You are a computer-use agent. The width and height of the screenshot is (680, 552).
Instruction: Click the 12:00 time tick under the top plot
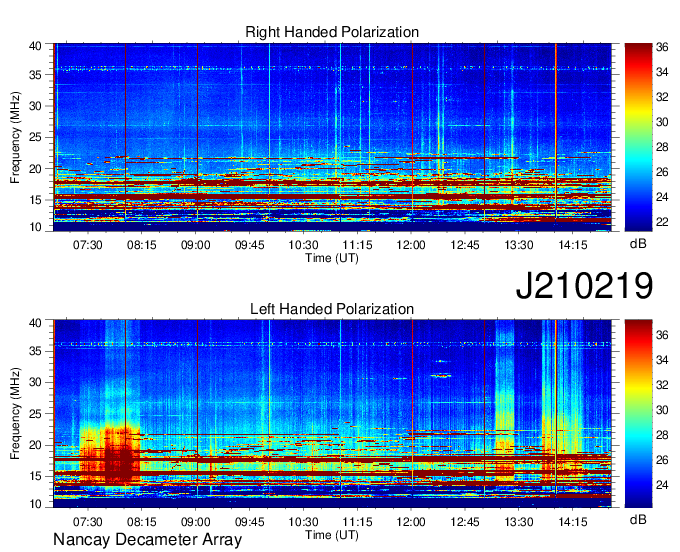coord(411,245)
